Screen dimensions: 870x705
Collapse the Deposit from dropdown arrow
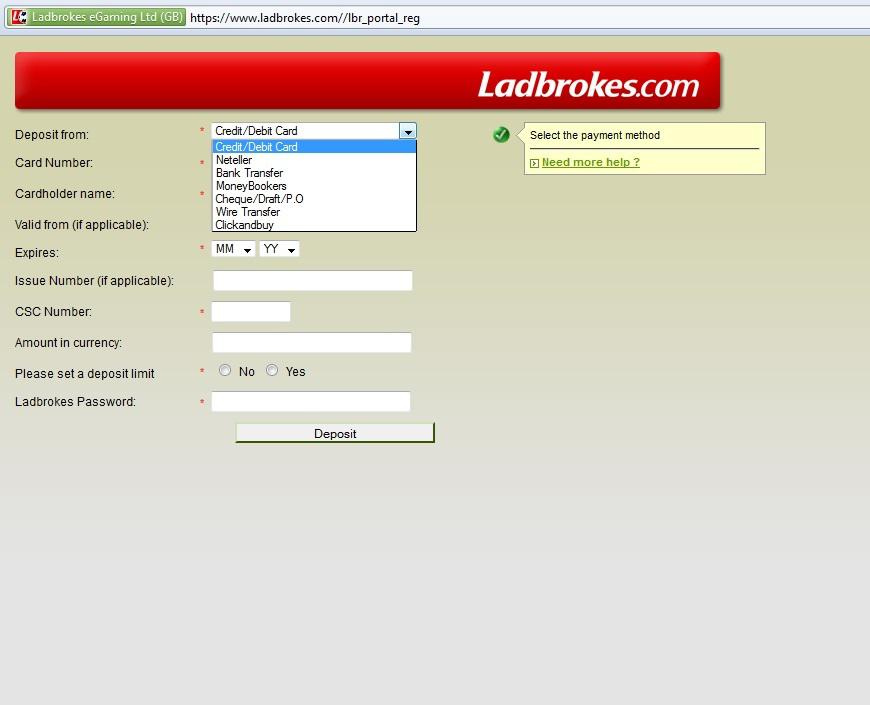click(x=407, y=131)
